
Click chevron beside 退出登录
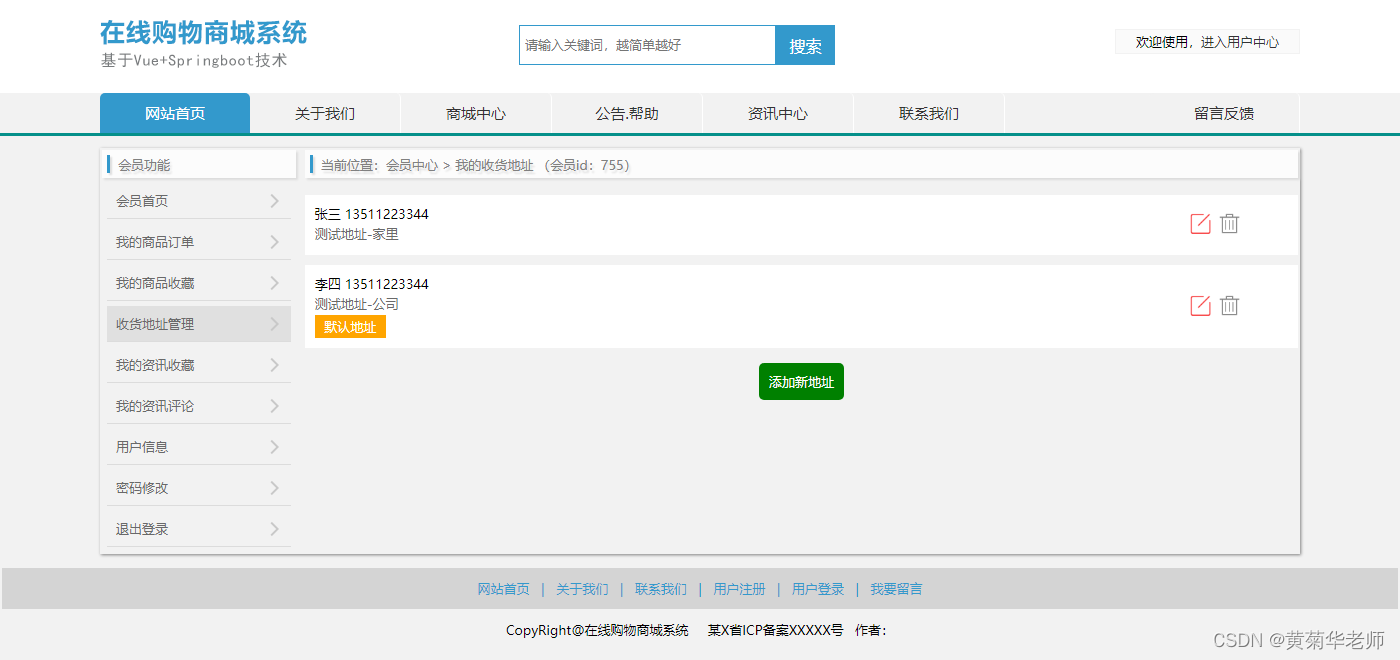(x=275, y=529)
